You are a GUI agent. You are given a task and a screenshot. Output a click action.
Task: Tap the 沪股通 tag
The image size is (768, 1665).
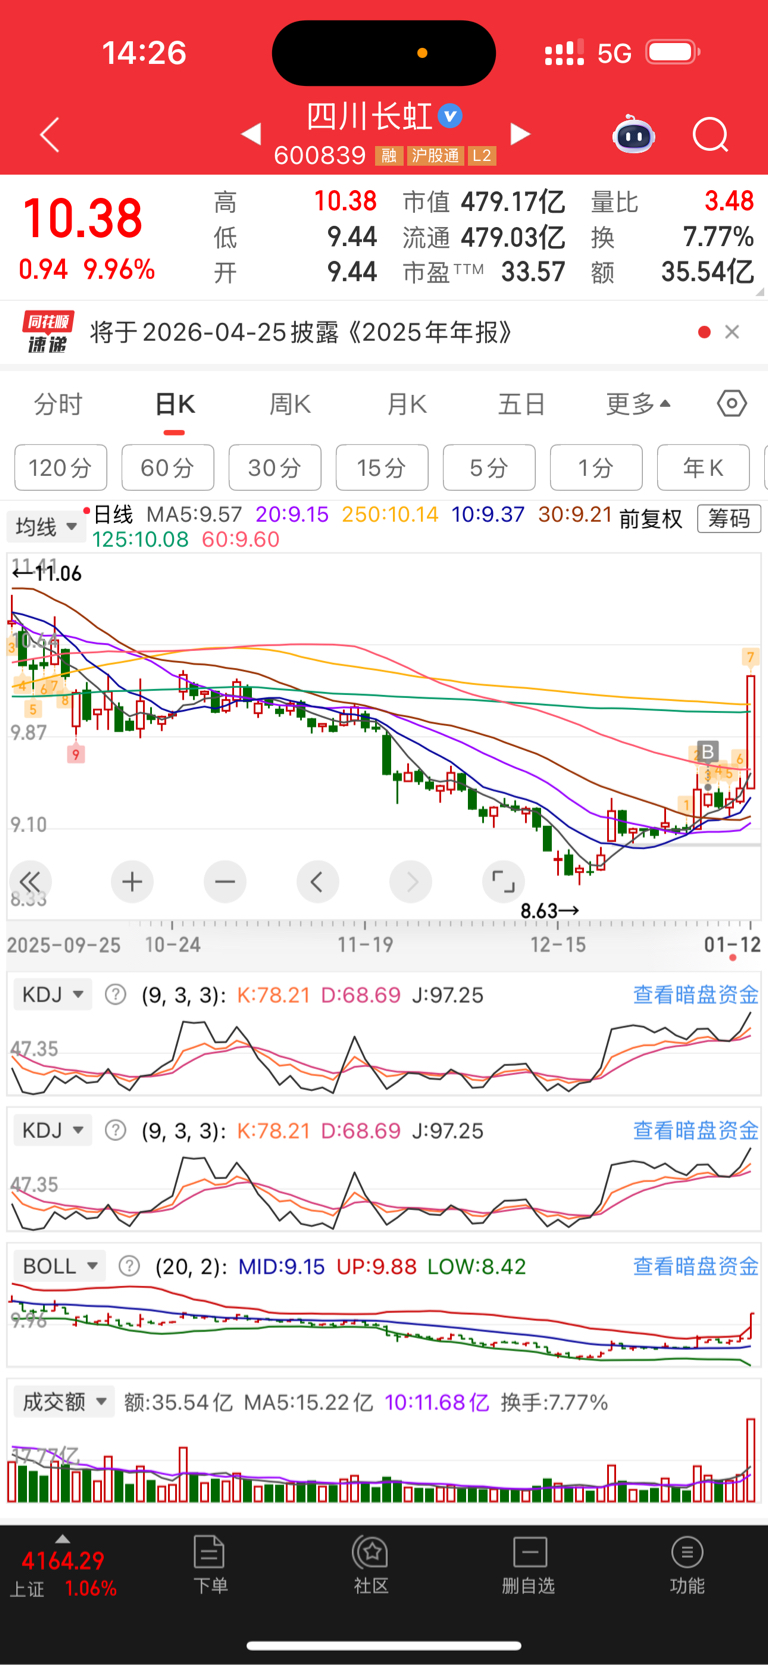436,156
